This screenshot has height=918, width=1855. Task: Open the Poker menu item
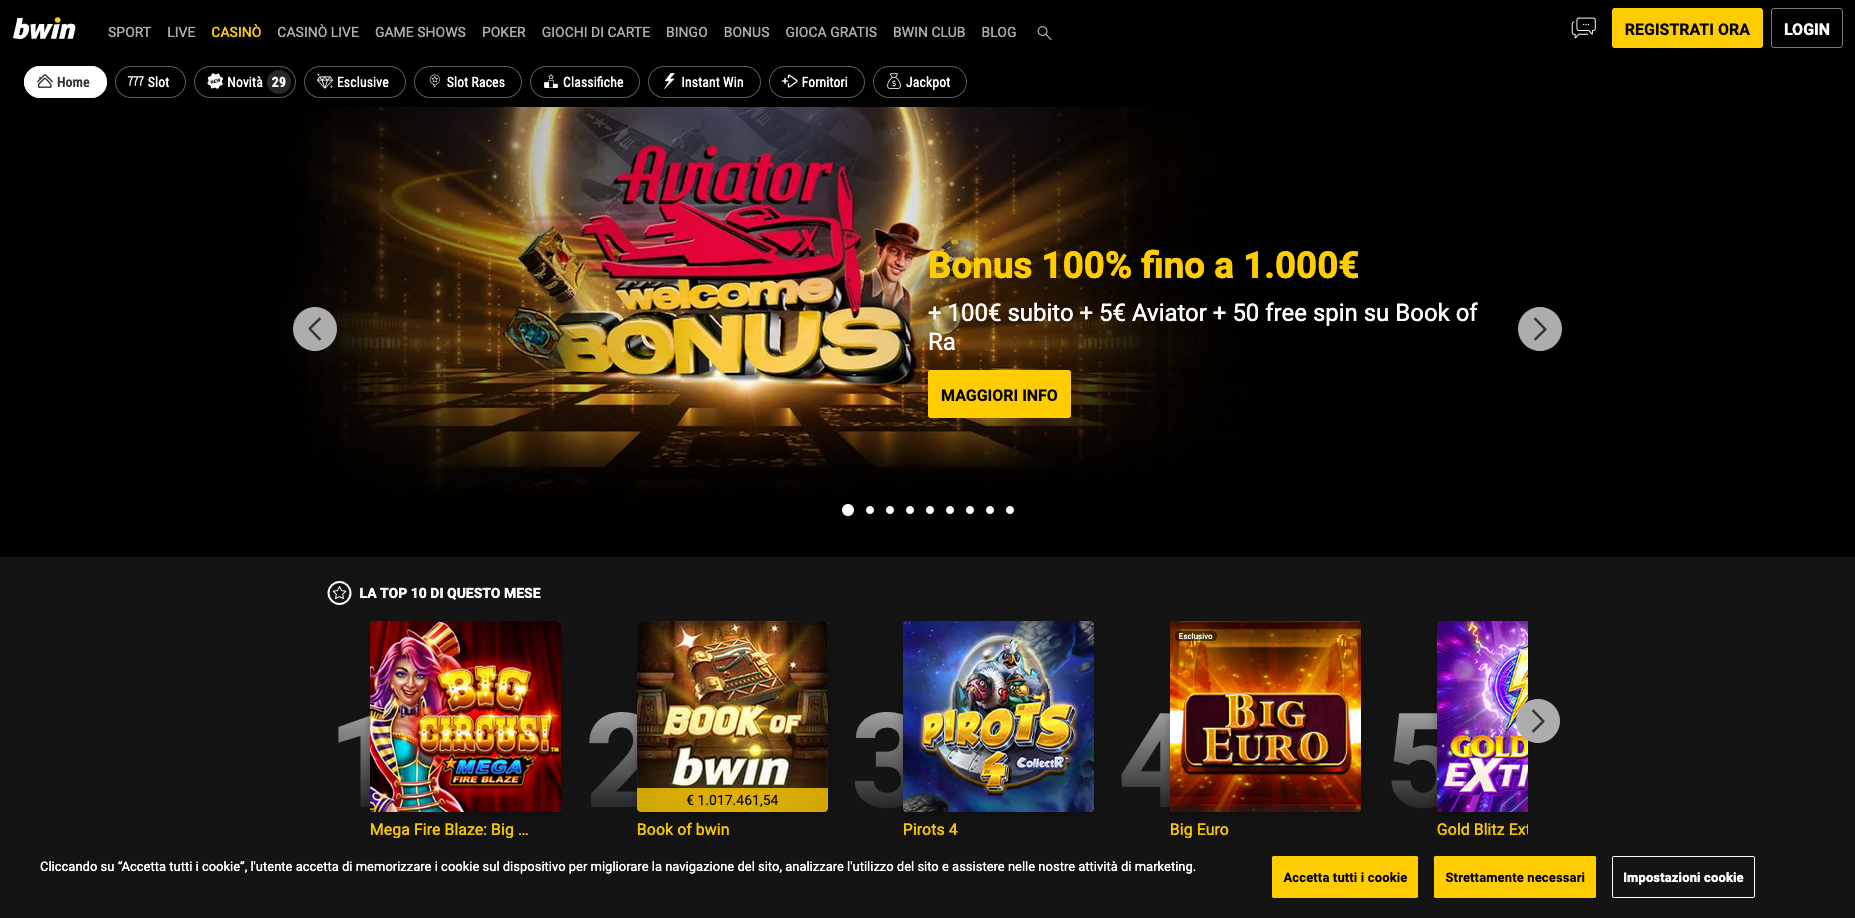click(x=504, y=32)
